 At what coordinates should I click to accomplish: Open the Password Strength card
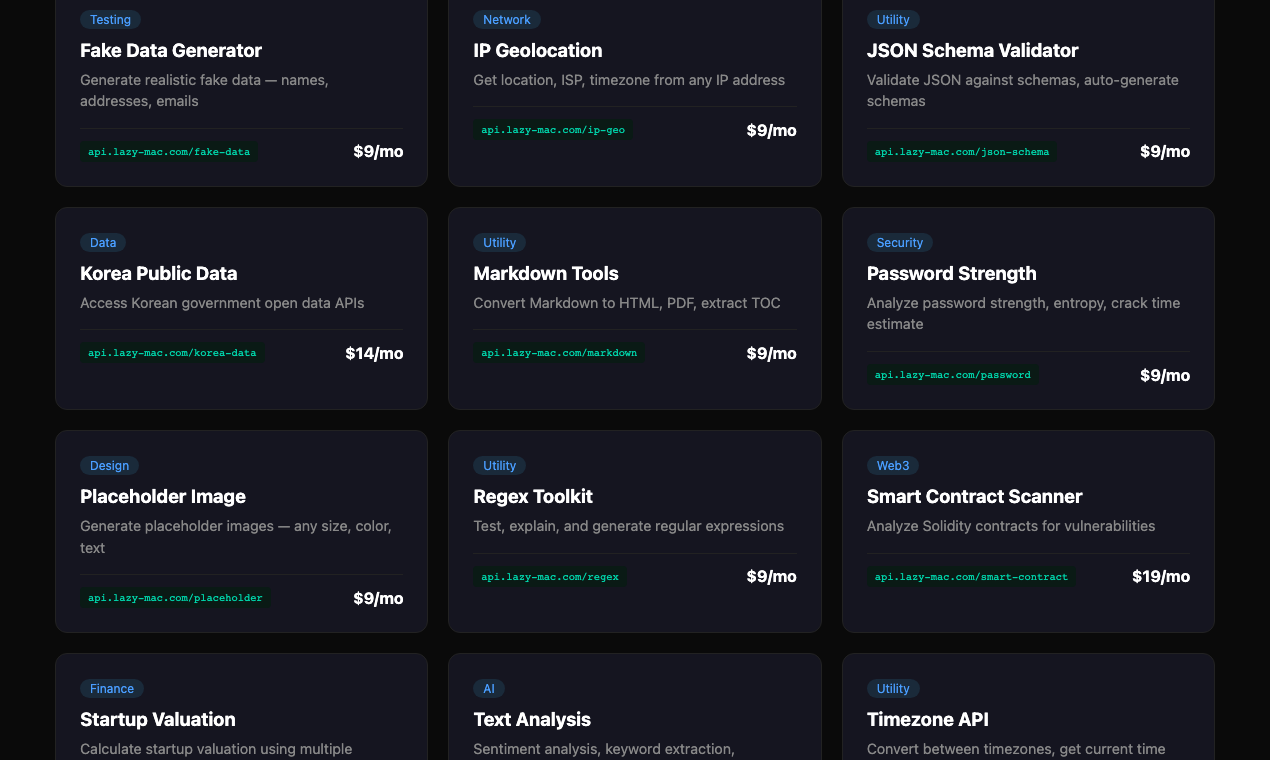[1028, 308]
